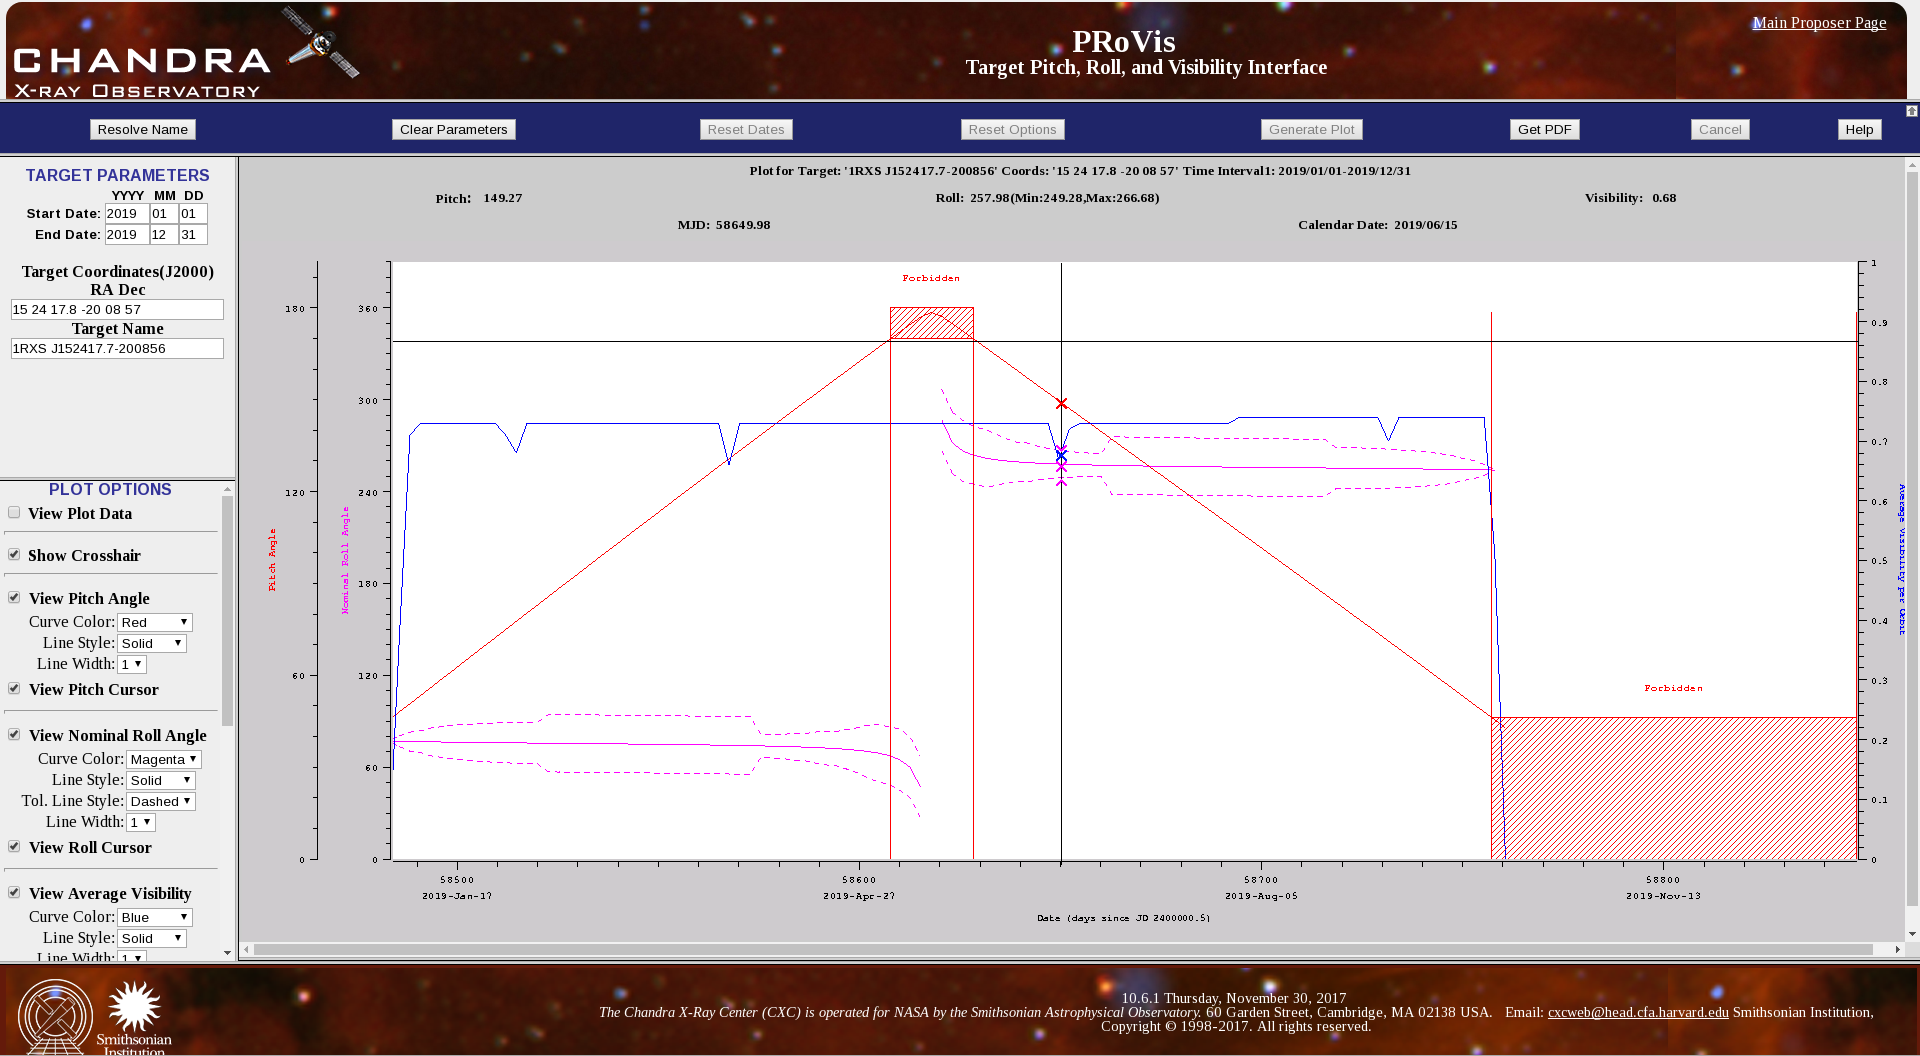Open Average Visibility Curve Color dropdown (Blue)
1920x1056 pixels.
155,917
